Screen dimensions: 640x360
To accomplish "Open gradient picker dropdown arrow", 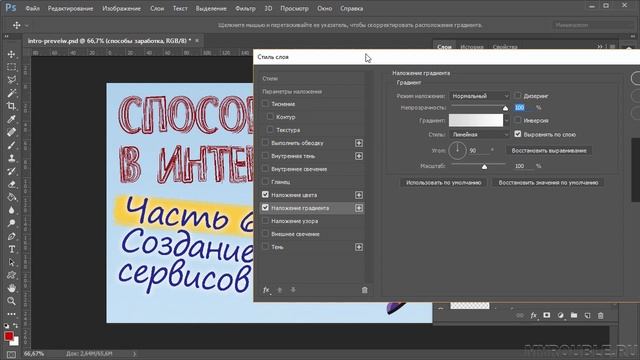I will click(x=507, y=120).
